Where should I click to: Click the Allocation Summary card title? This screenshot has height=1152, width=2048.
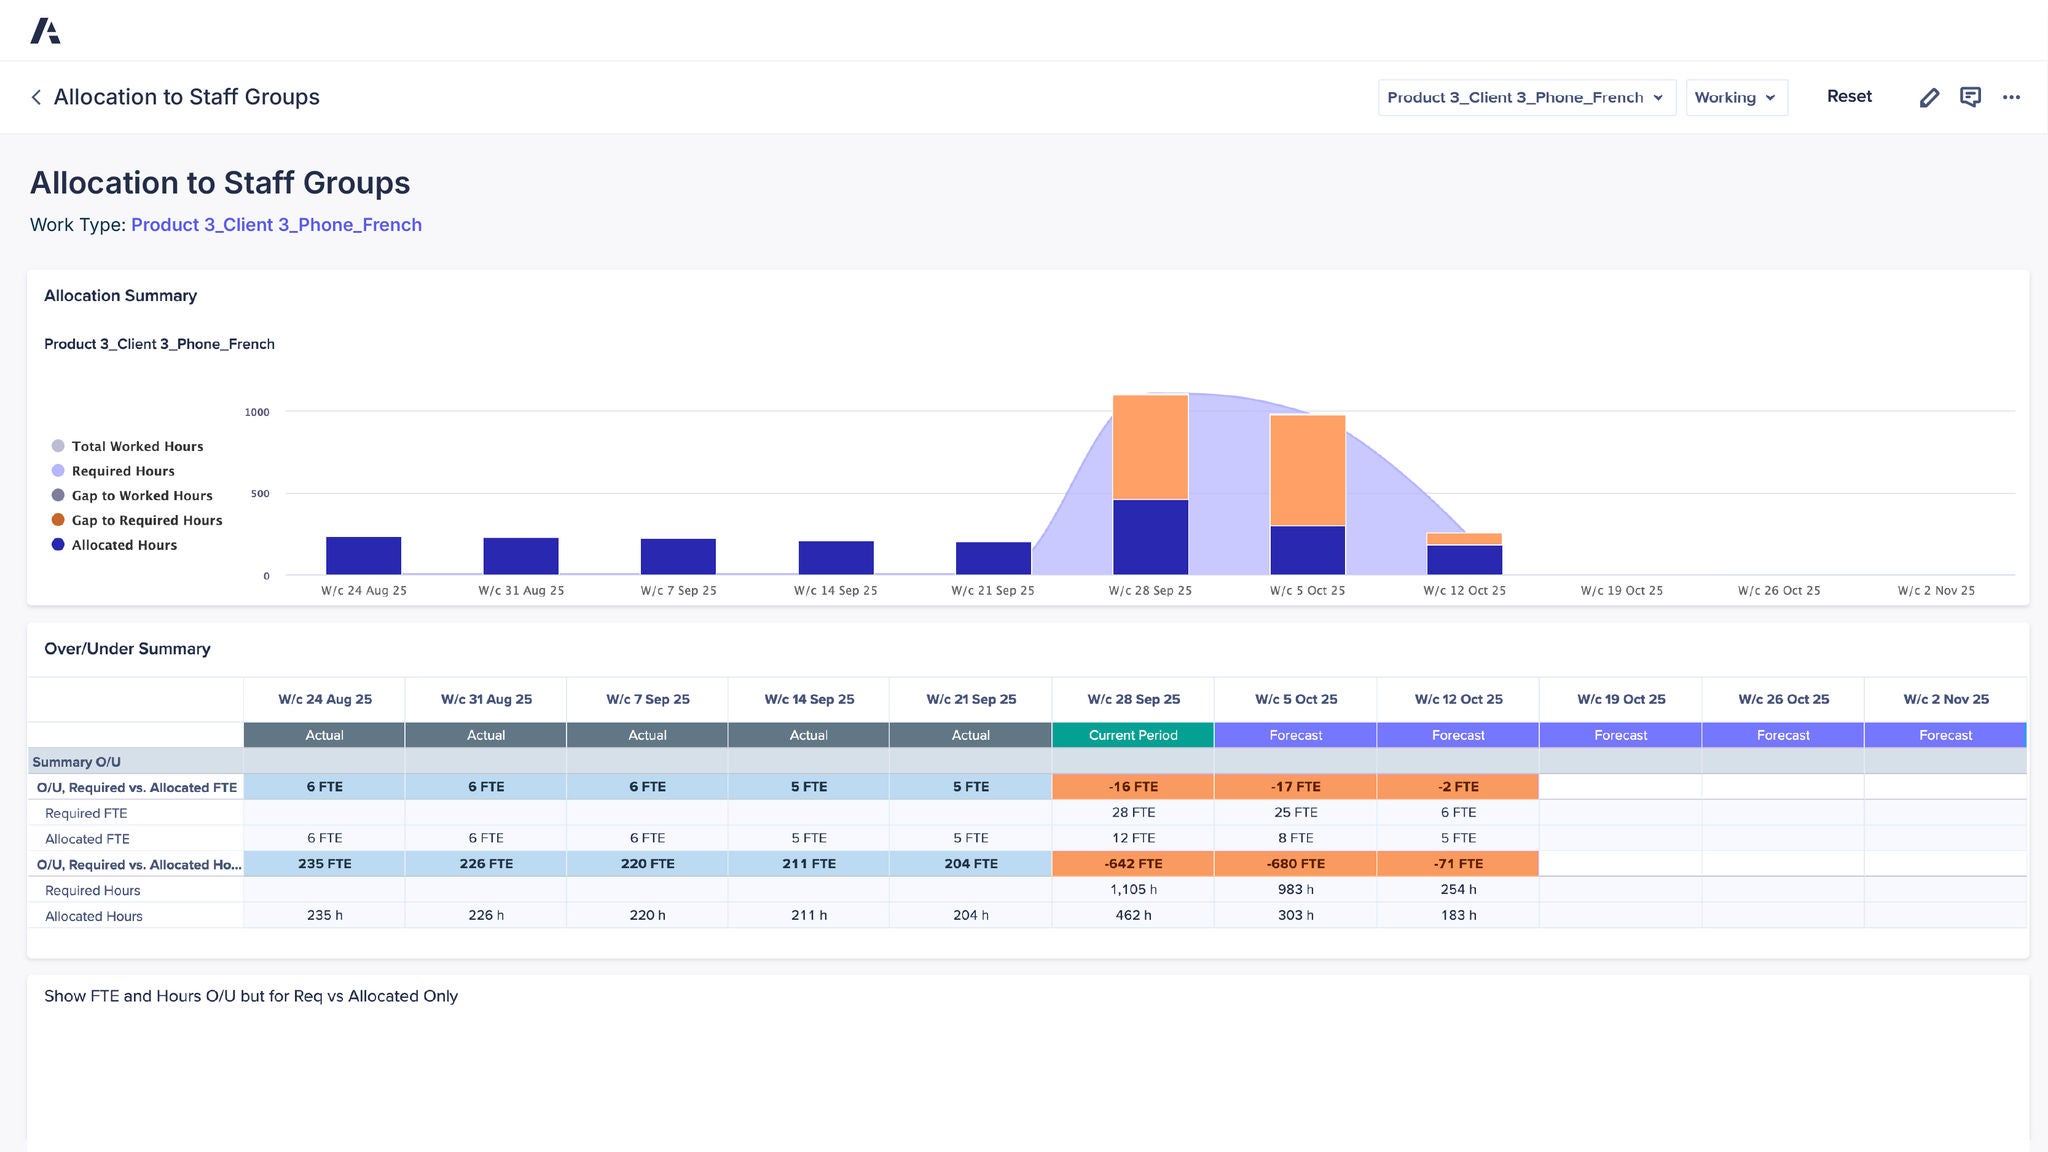coord(120,296)
